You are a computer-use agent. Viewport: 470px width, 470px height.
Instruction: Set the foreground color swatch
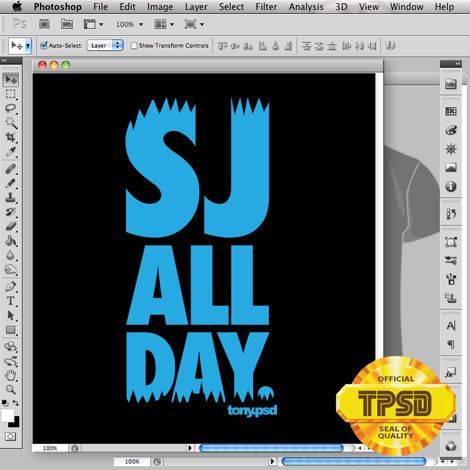pyautogui.click(x=7, y=415)
